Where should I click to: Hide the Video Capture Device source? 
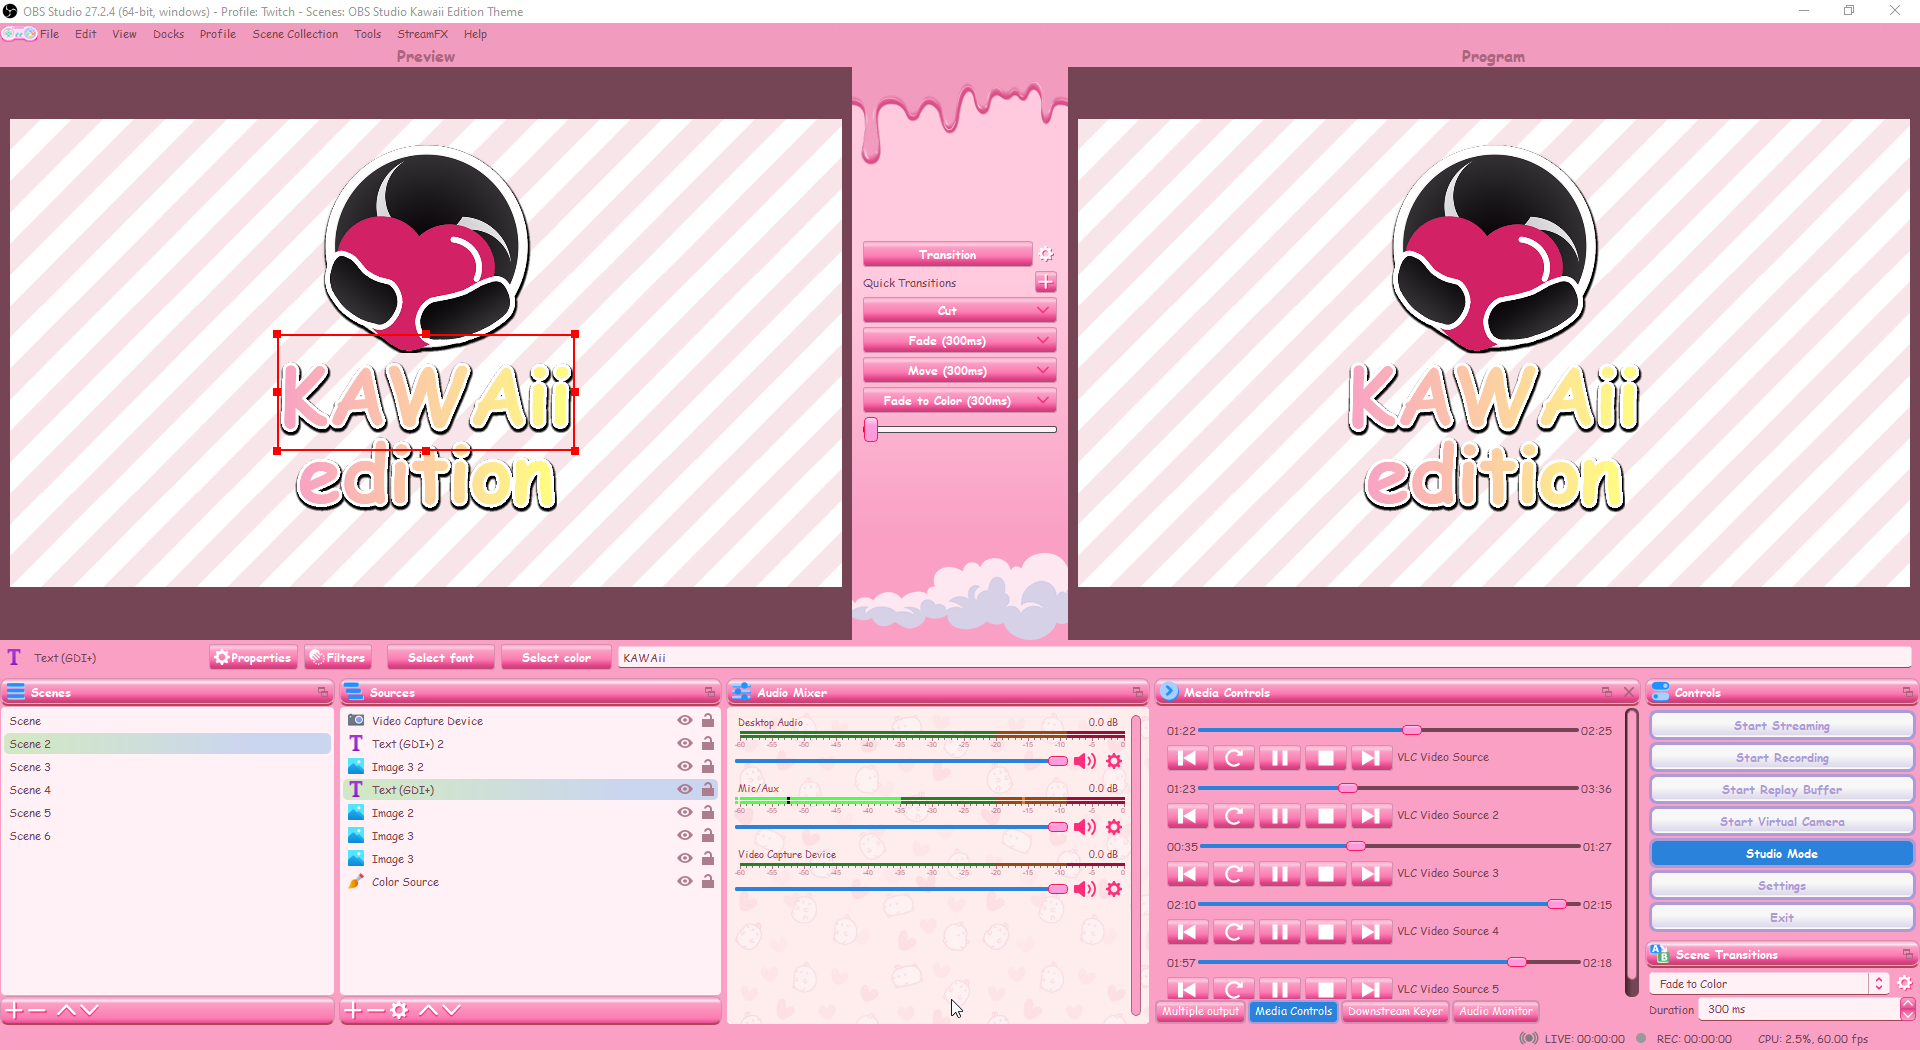tap(685, 721)
